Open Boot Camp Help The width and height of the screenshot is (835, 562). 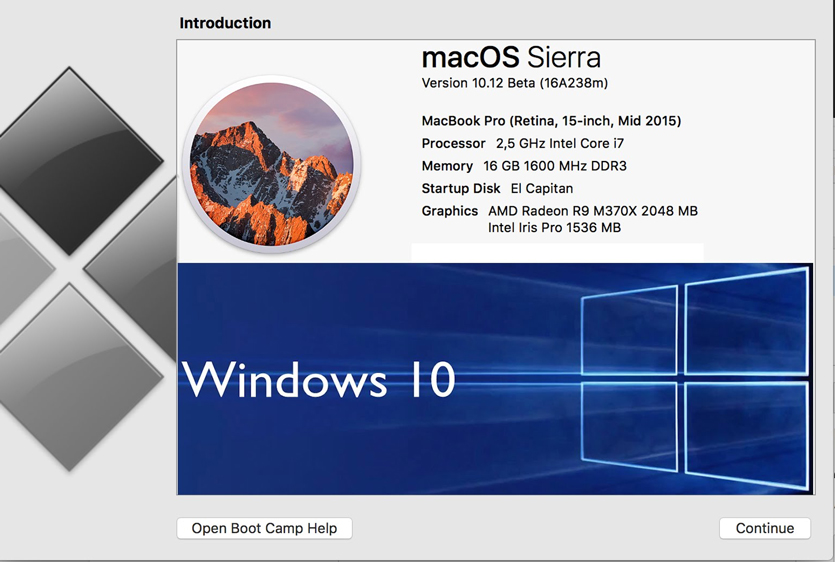pyautogui.click(x=264, y=528)
